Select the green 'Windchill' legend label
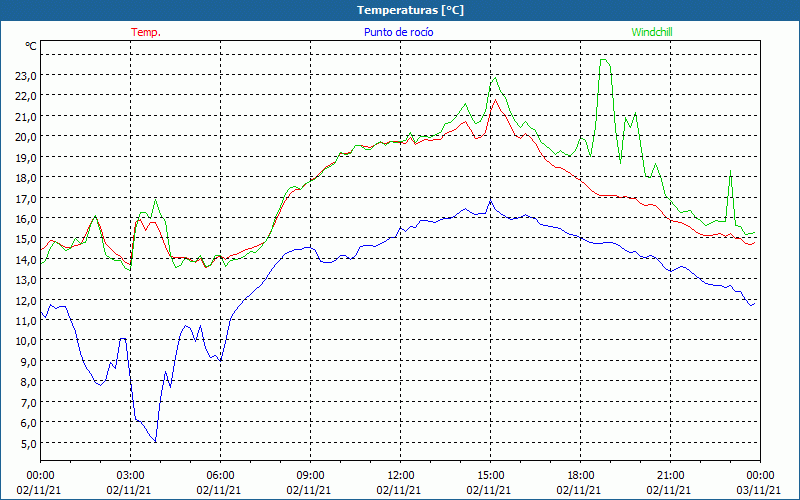The height and width of the screenshot is (500, 800). click(652, 32)
